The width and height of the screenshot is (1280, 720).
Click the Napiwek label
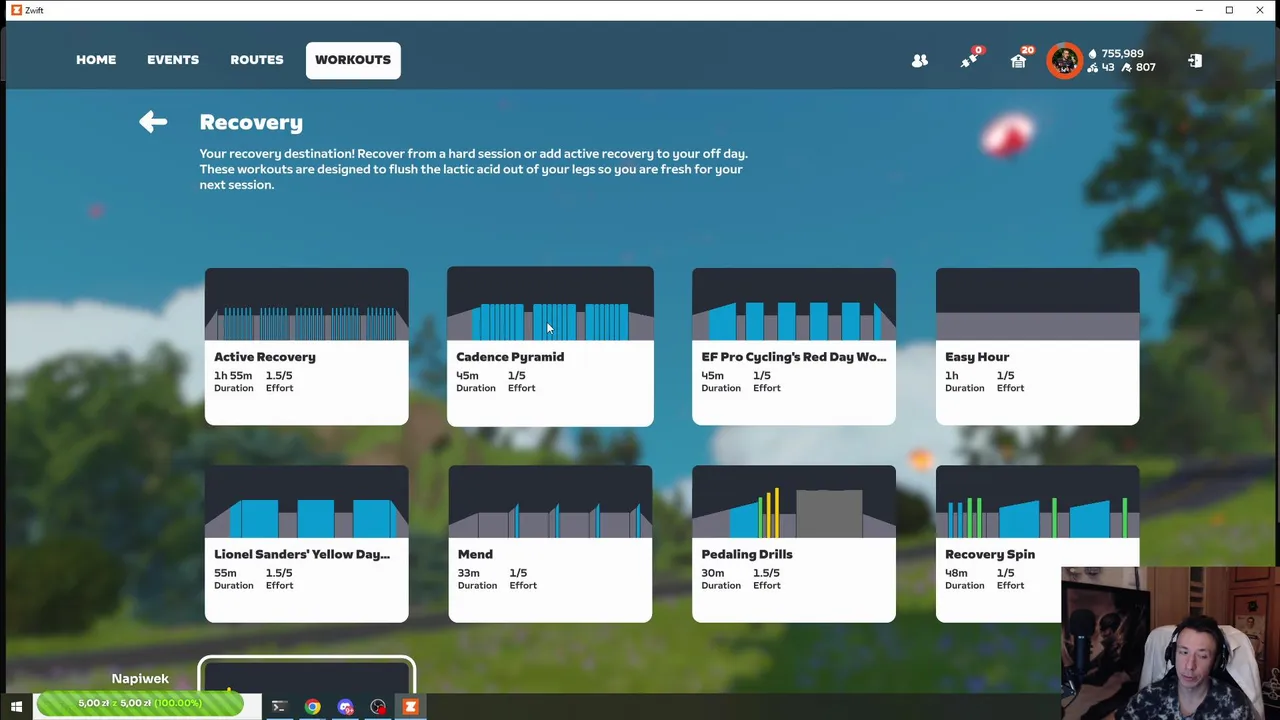click(x=140, y=679)
